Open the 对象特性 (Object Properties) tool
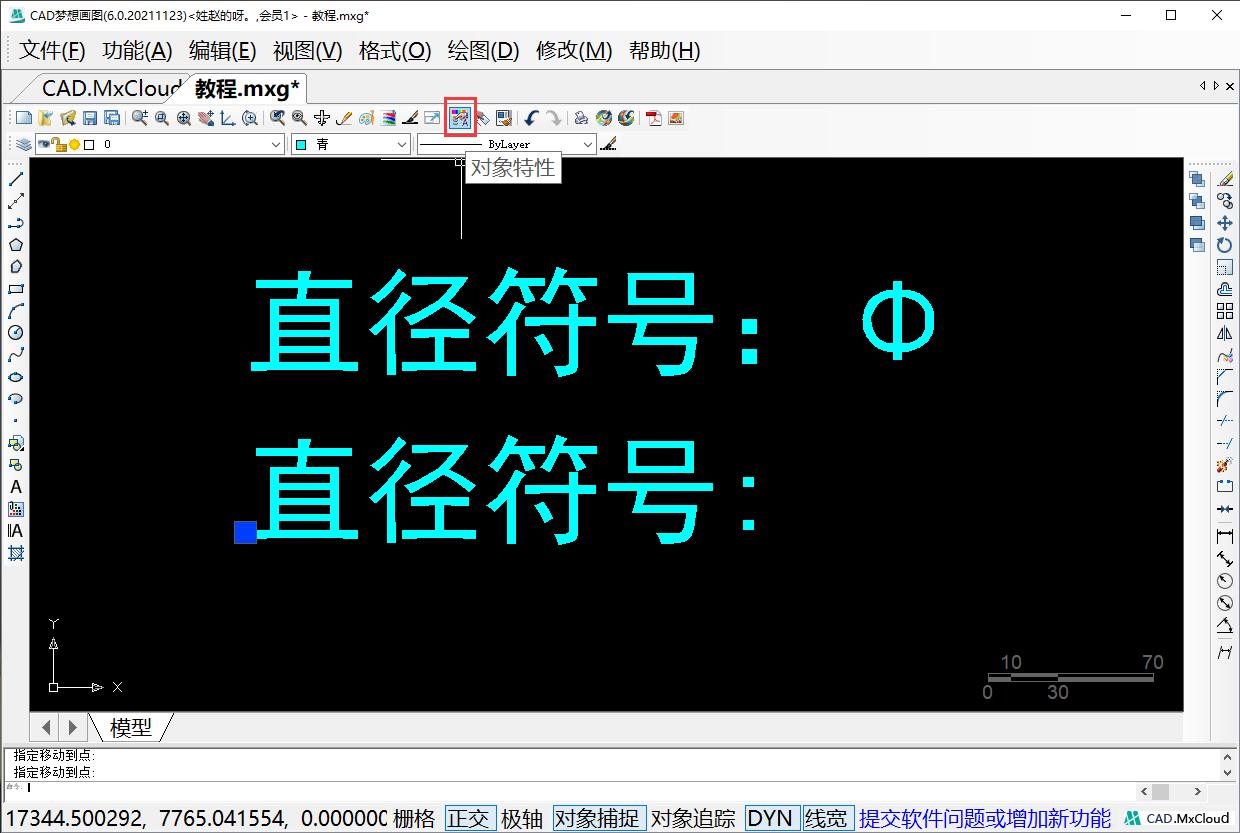Image resolution: width=1240 pixels, height=833 pixels. 459,117
